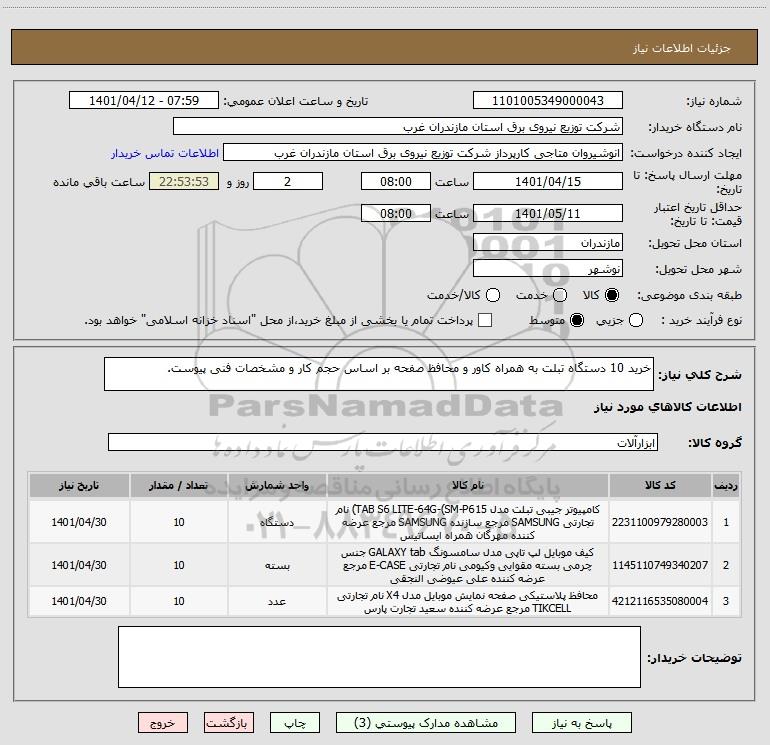Click the کد کالا column header
The image size is (770, 745).
(x=660, y=486)
